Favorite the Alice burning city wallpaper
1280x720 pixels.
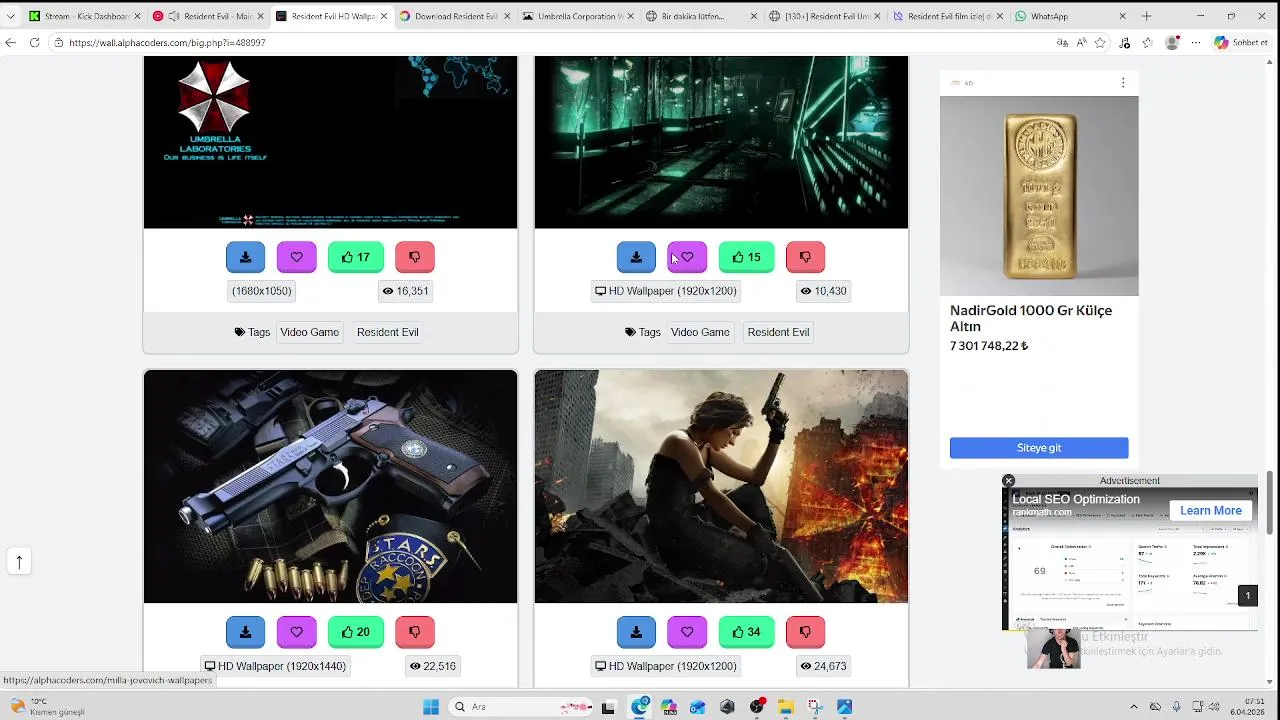point(687,632)
